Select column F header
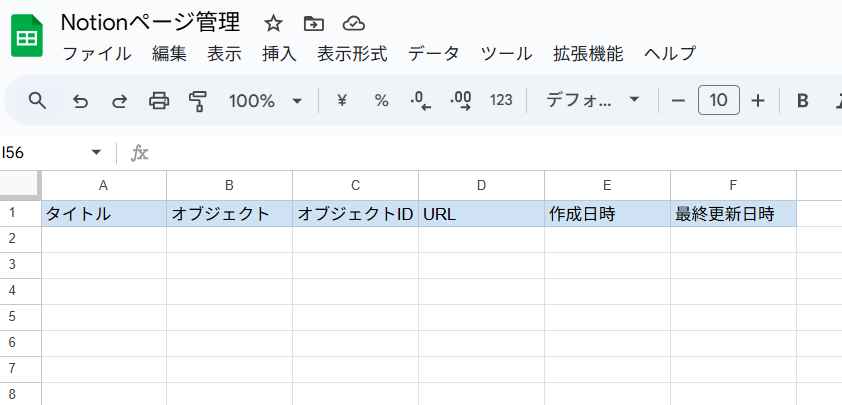This screenshot has width=842, height=405. point(734,185)
